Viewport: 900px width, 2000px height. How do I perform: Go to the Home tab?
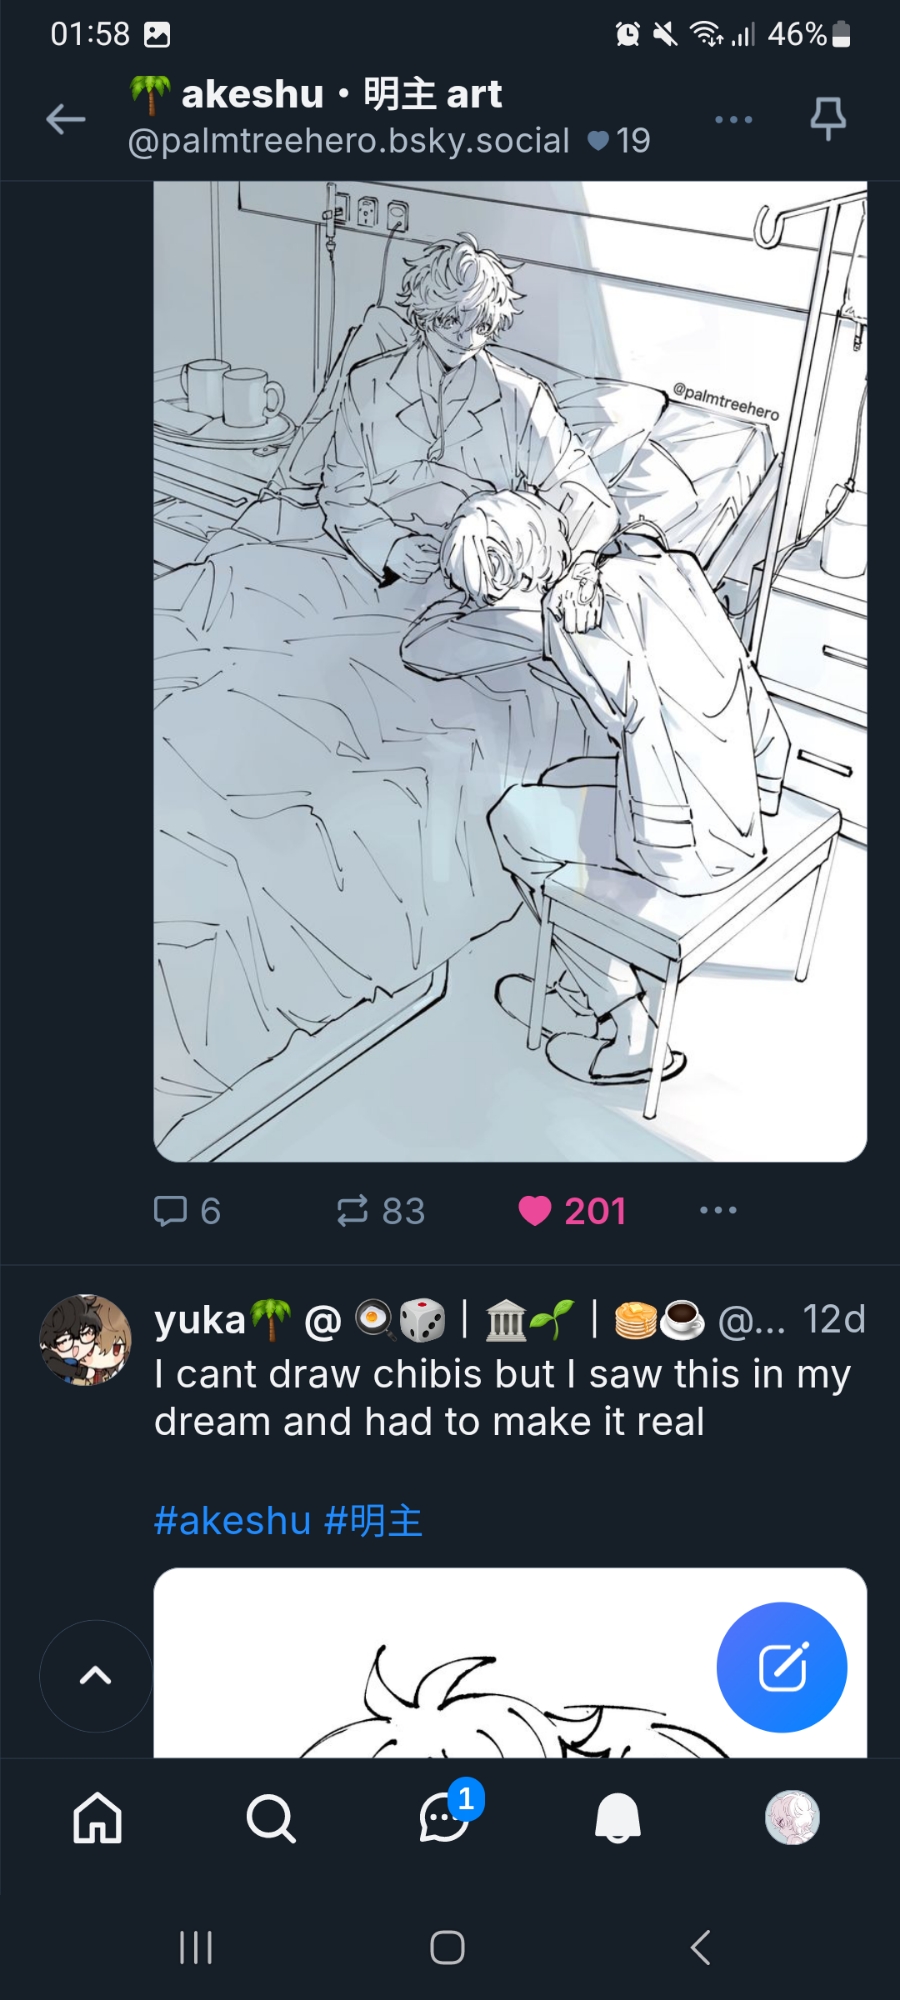97,1817
